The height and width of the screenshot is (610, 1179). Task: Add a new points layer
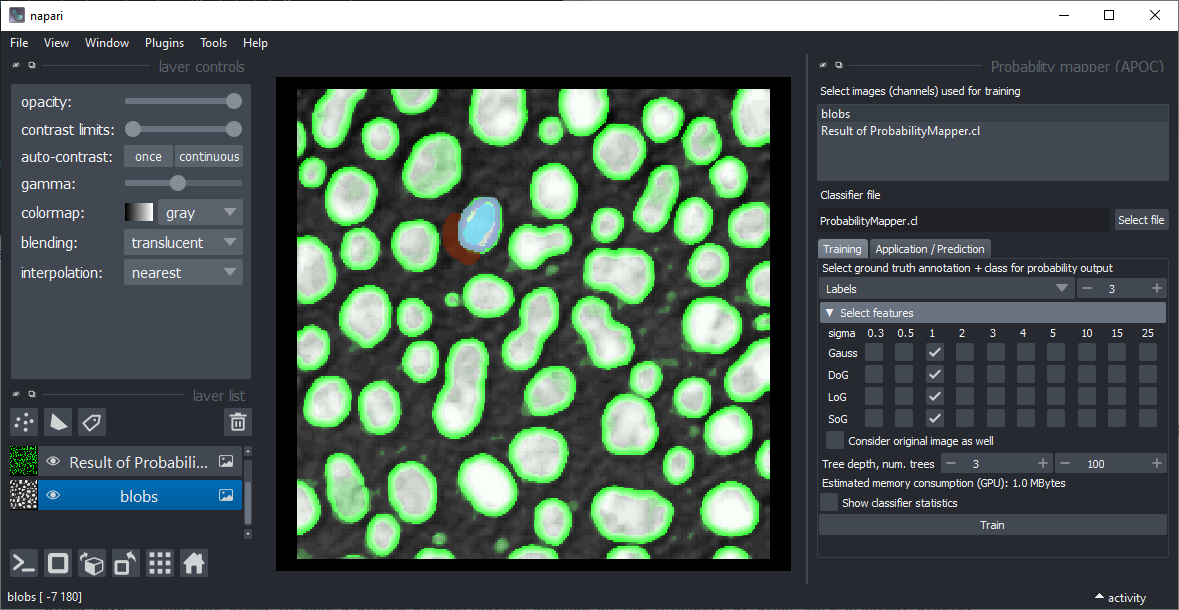(23, 422)
